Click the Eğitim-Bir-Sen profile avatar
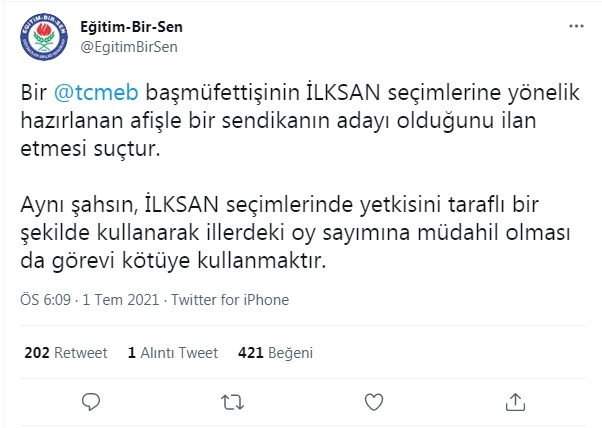Viewport: 602px width, 428px height. coord(43,38)
